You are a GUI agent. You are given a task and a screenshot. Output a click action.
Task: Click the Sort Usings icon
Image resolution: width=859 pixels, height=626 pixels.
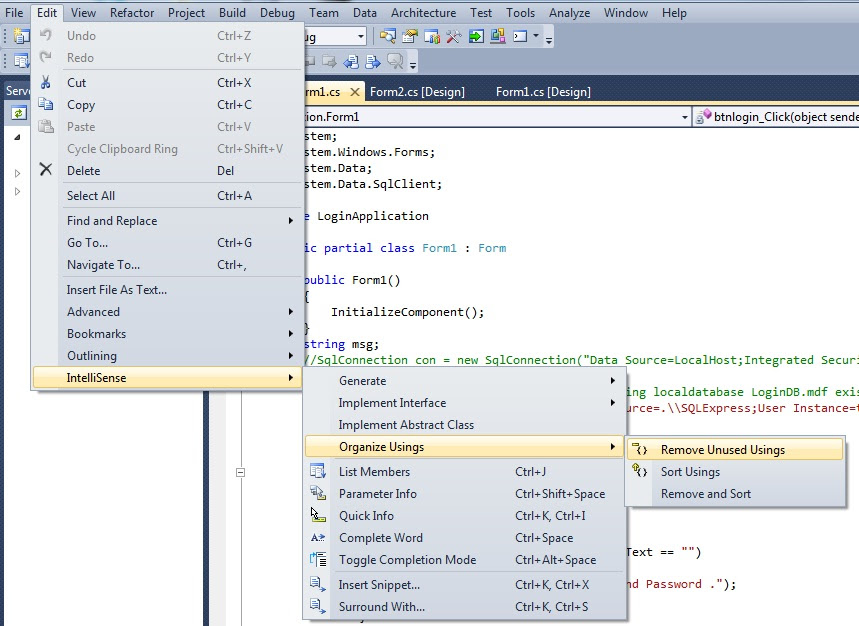click(x=640, y=470)
